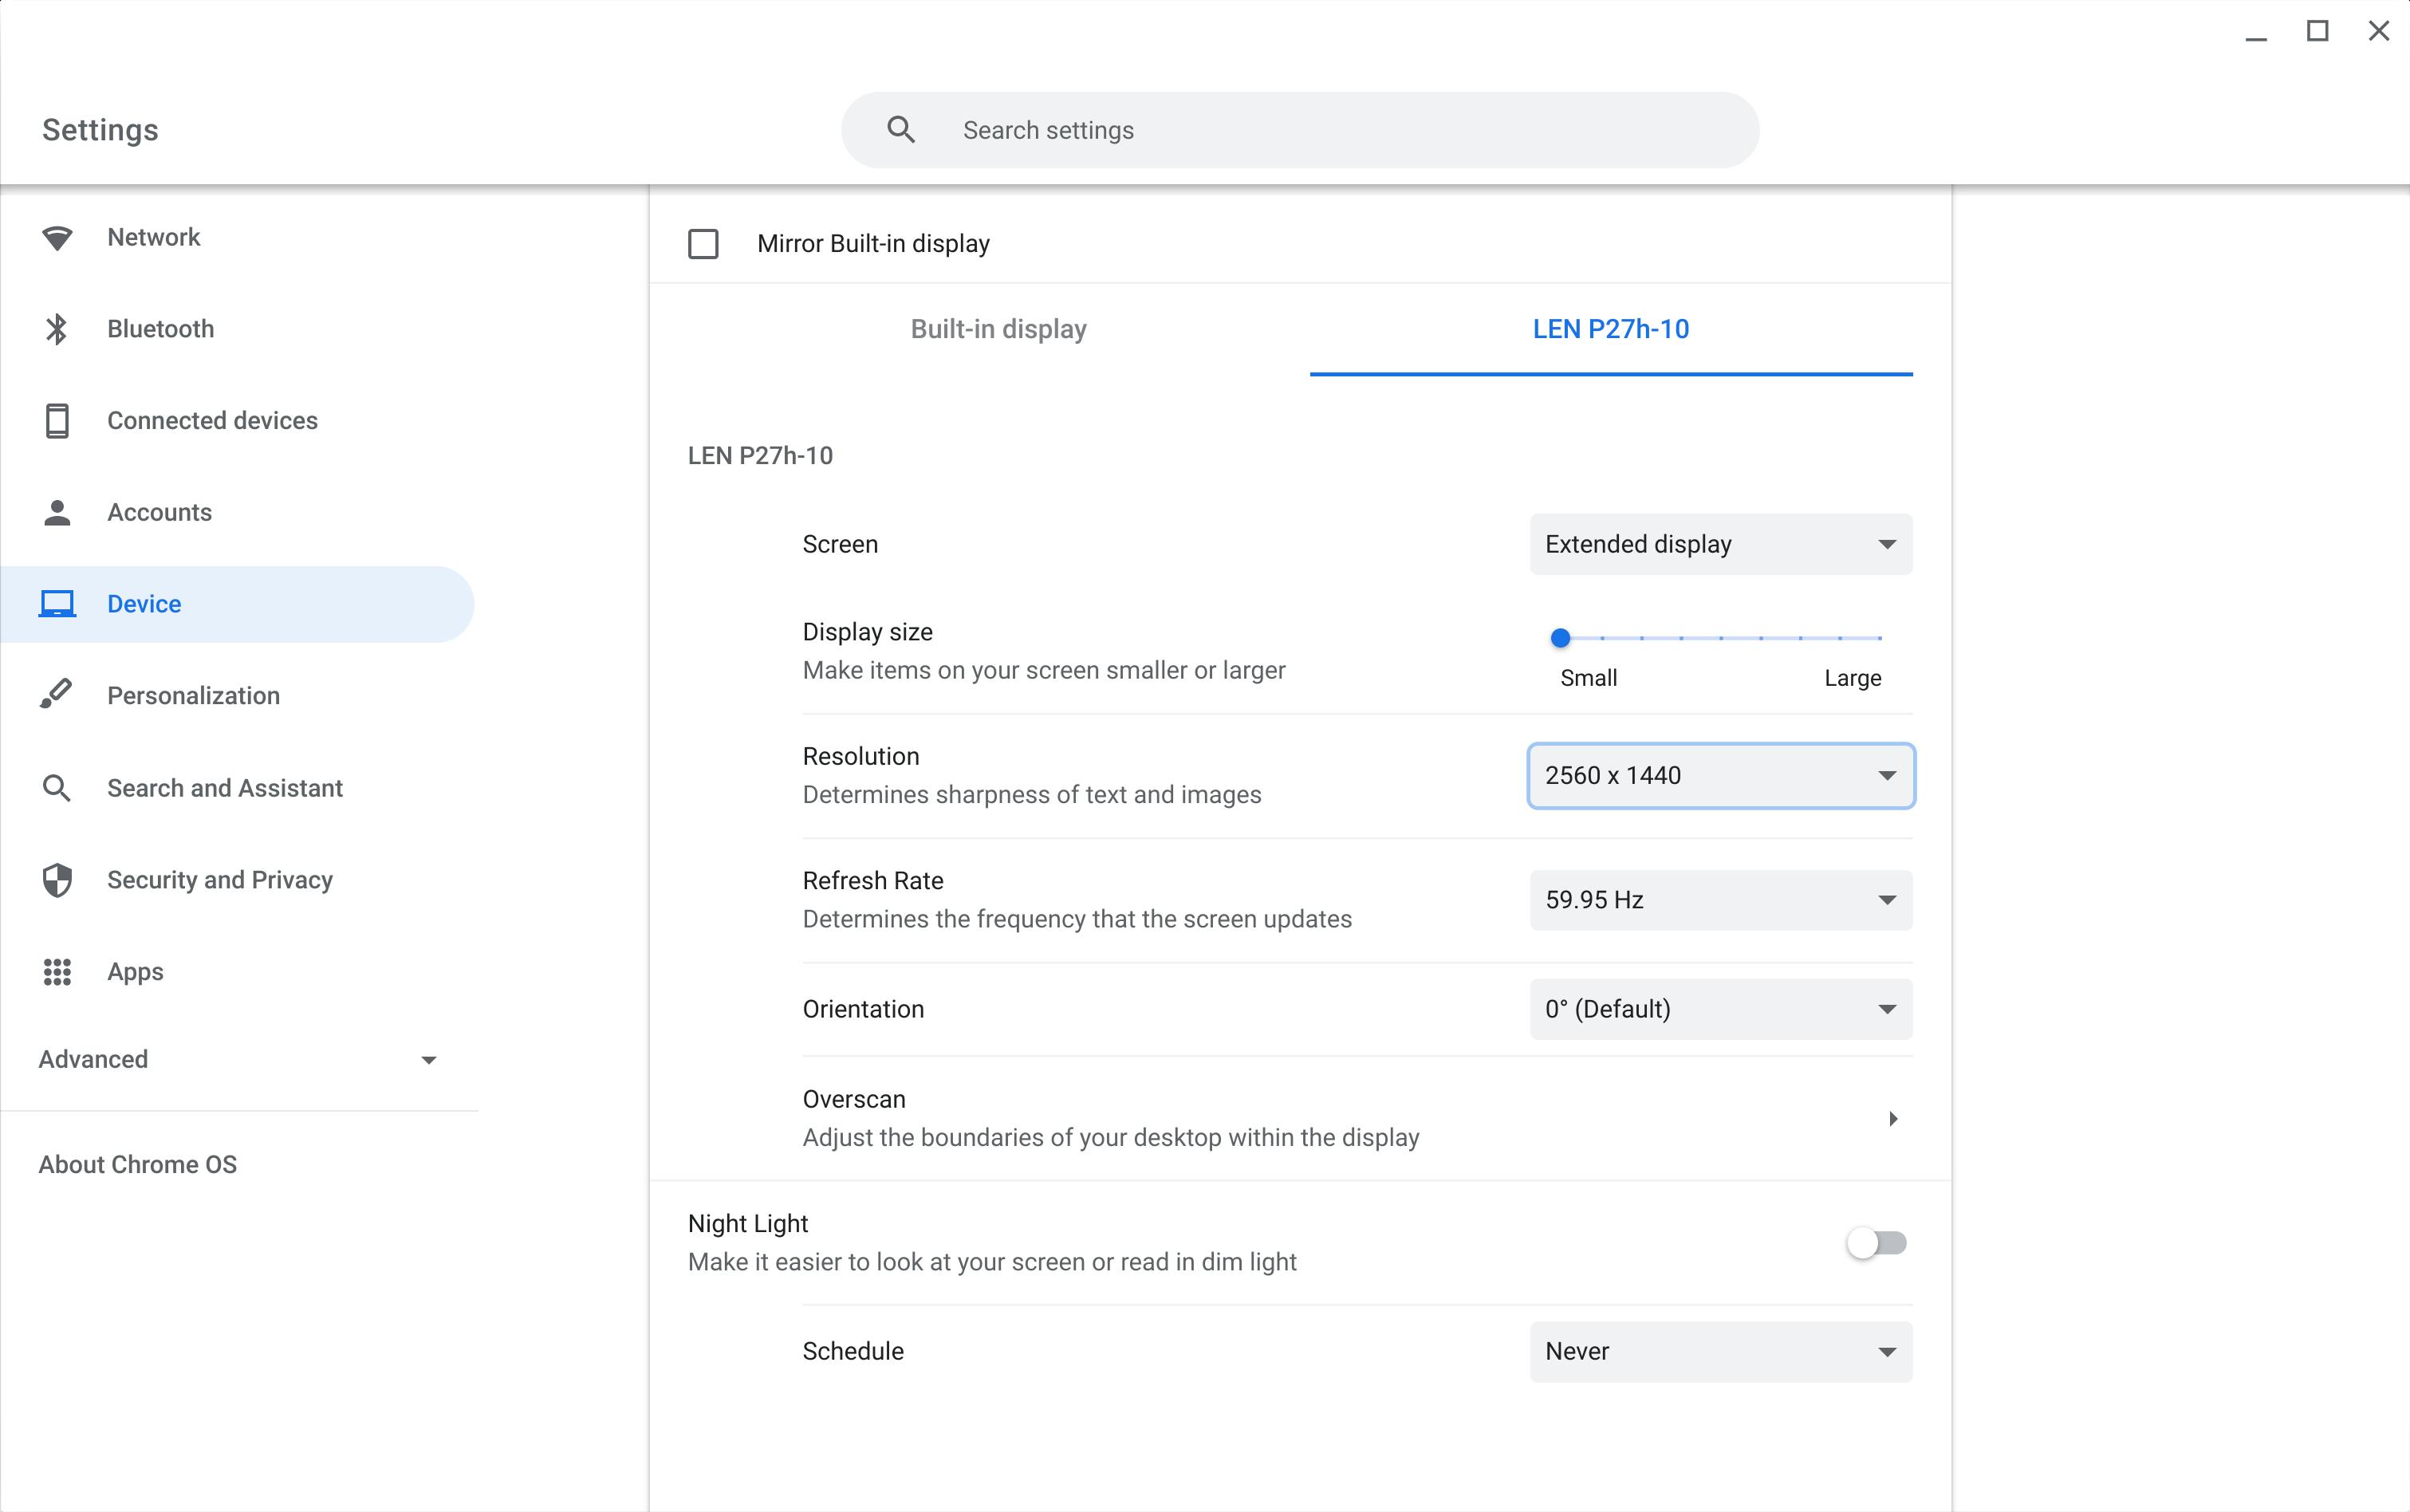Click the Apps grid icon
This screenshot has width=2410, height=1512.
tap(57, 972)
